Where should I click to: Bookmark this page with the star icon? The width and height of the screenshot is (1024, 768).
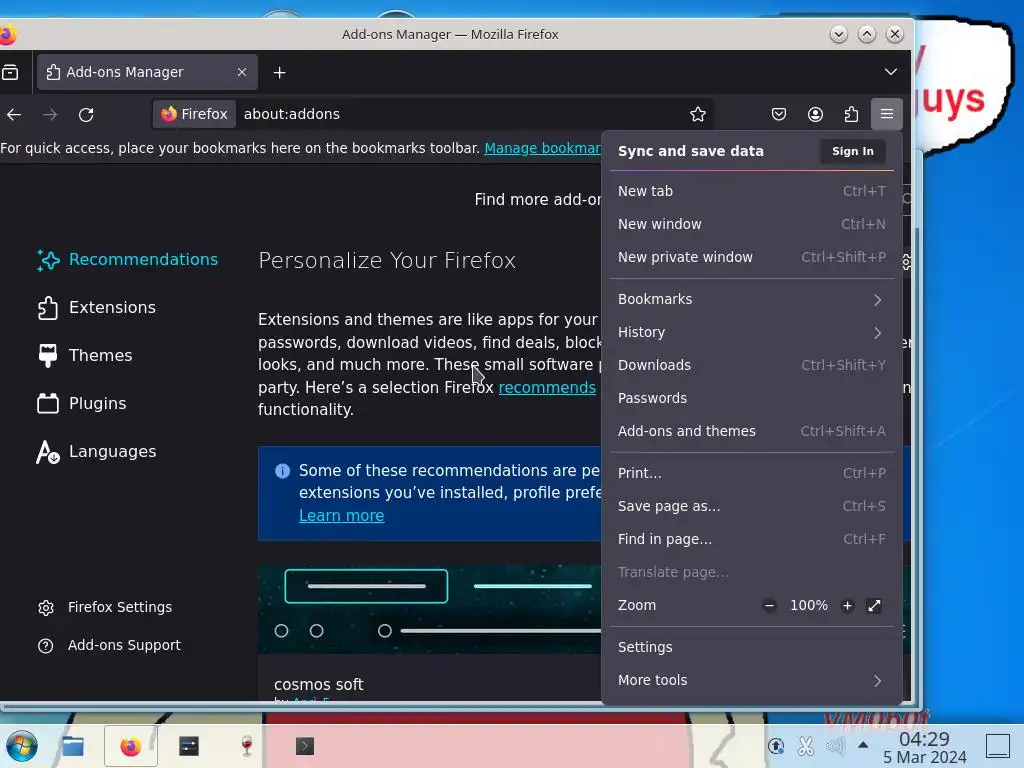tap(697, 114)
